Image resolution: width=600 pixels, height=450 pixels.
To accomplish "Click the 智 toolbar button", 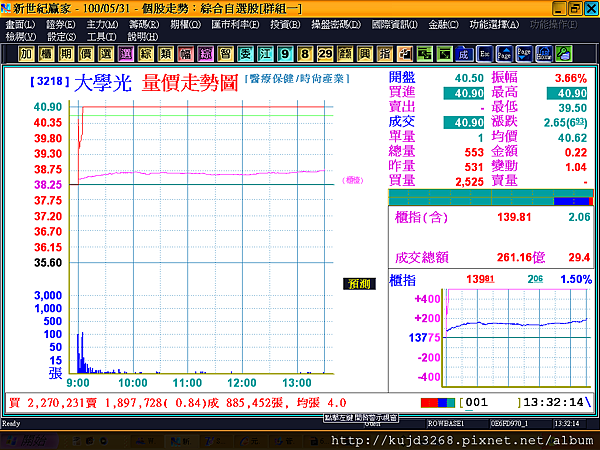I will coord(225,54).
